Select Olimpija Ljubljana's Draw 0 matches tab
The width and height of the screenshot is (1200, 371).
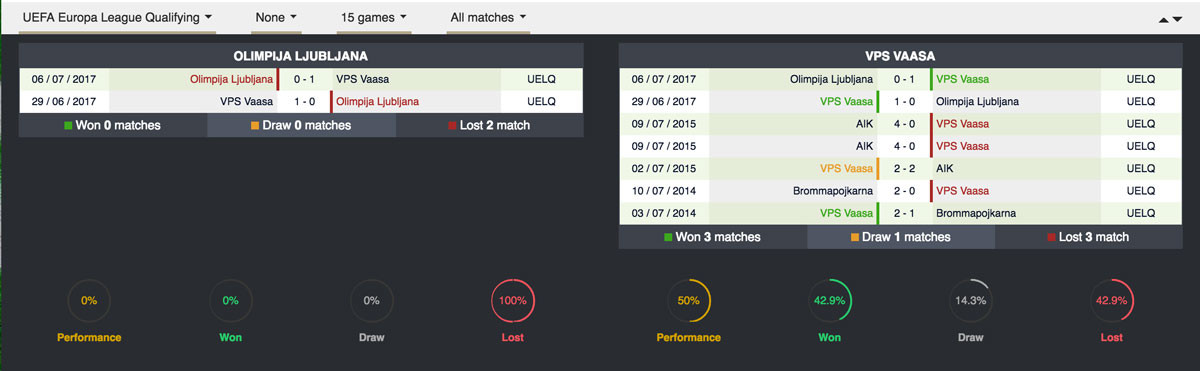point(301,125)
